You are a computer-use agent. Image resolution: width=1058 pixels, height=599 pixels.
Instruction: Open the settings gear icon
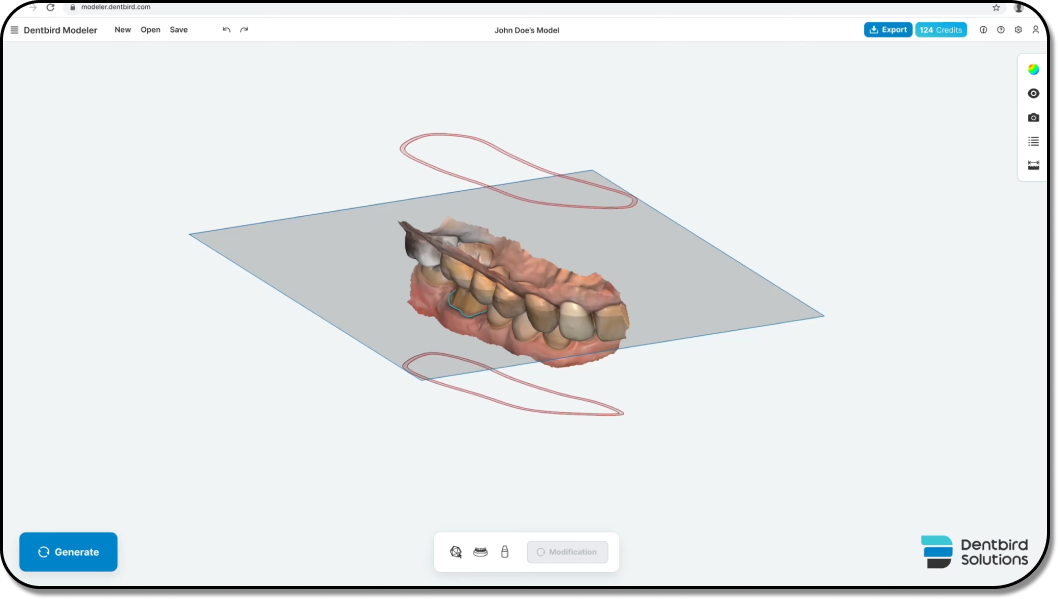1018,30
